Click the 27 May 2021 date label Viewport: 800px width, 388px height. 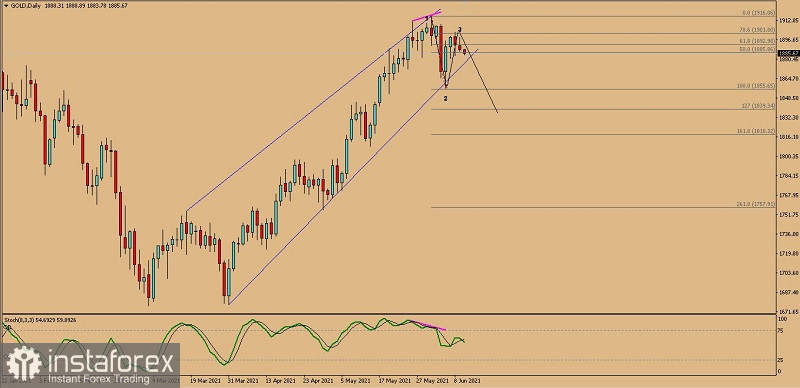click(x=431, y=380)
